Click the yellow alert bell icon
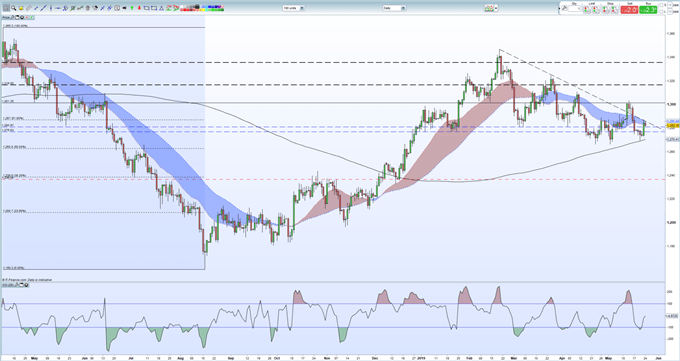 pos(21,8)
